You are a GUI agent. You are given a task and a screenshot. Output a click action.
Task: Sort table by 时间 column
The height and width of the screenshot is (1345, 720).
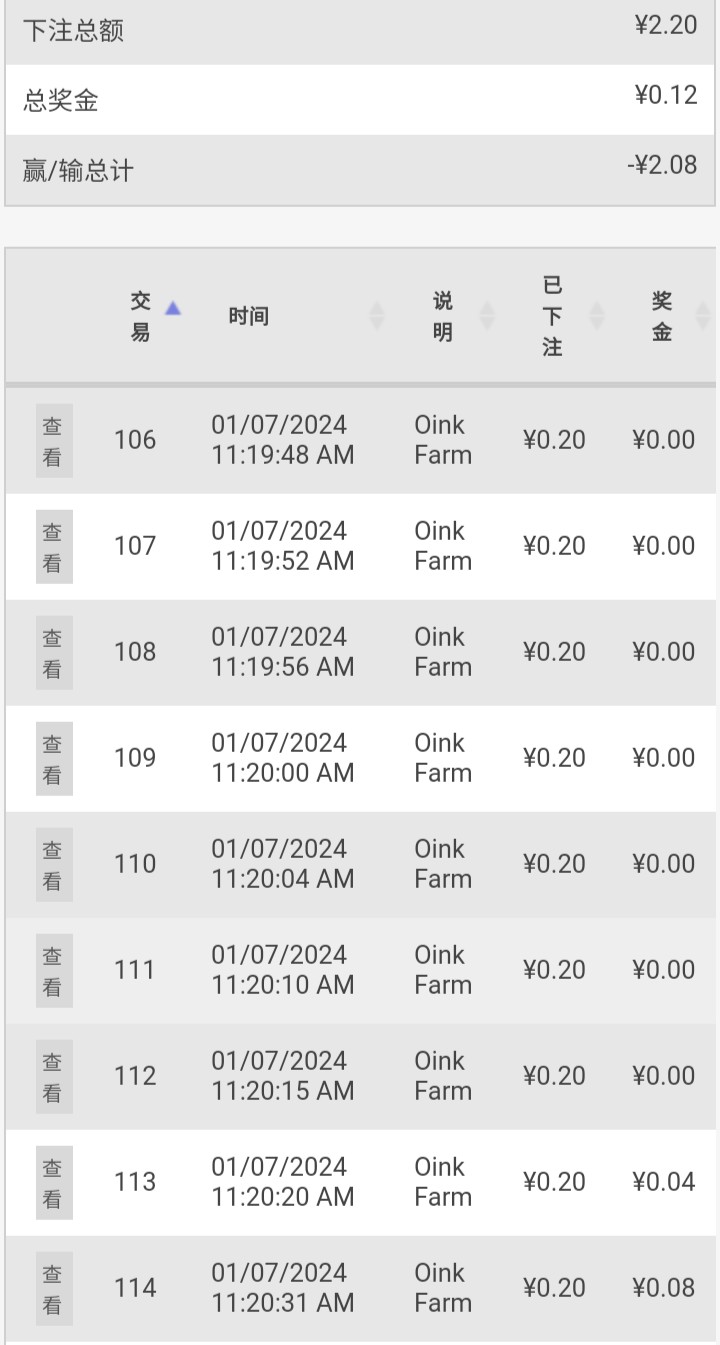377,316
